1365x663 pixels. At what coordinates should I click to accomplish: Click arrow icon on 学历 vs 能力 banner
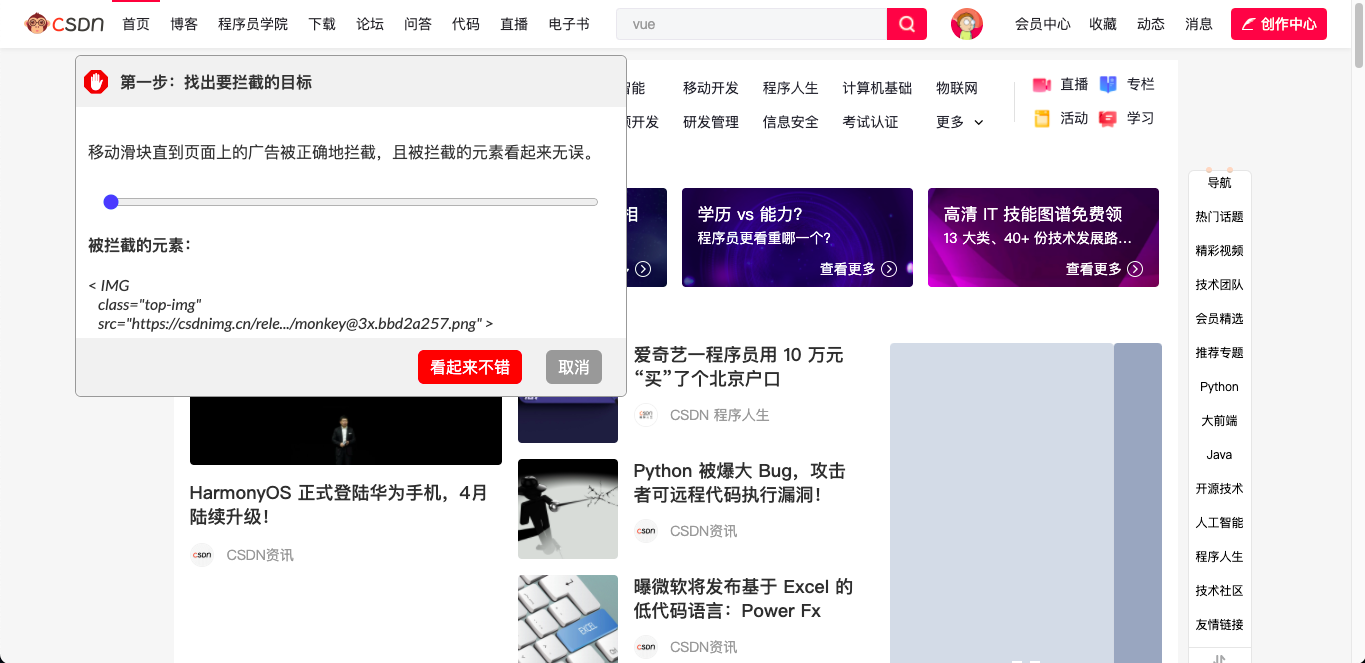coord(889,269)
